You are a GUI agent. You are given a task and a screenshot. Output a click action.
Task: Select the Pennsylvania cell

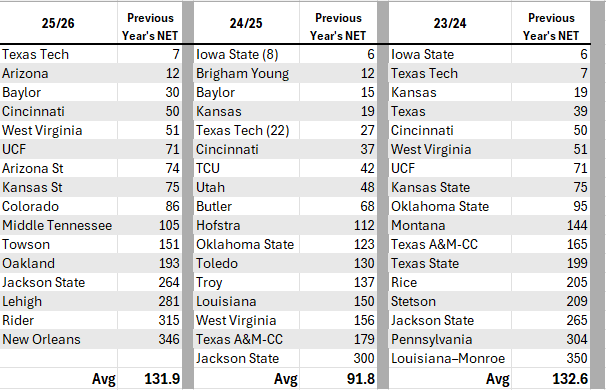tap(450, 339)
